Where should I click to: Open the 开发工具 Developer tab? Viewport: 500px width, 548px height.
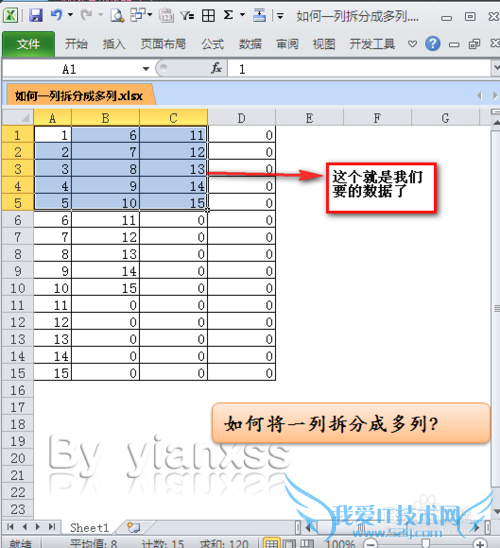click(x=372, y=44)
